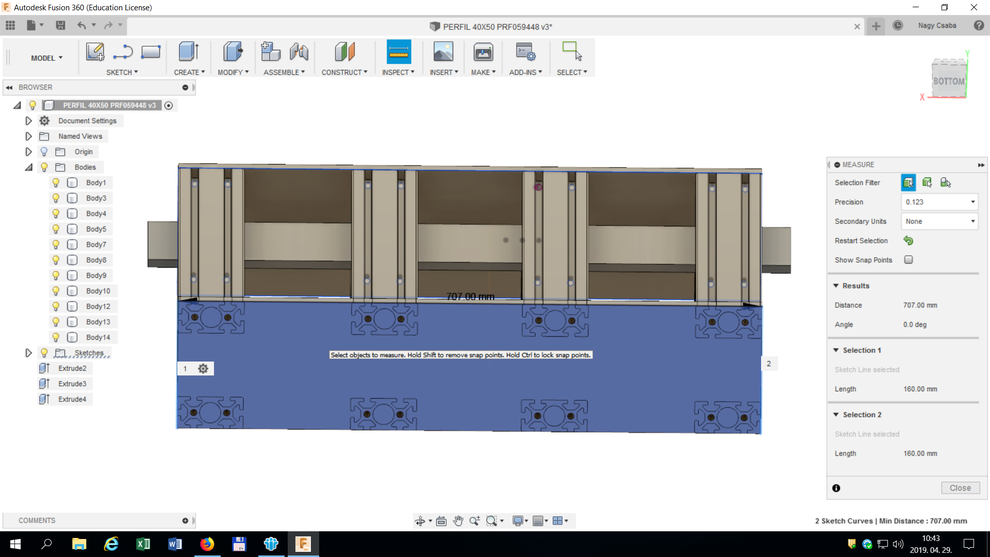Screen dimensions: 990x557
Task: Click the 2-rectangle sketch tool icon
Action: click(151, 52)
